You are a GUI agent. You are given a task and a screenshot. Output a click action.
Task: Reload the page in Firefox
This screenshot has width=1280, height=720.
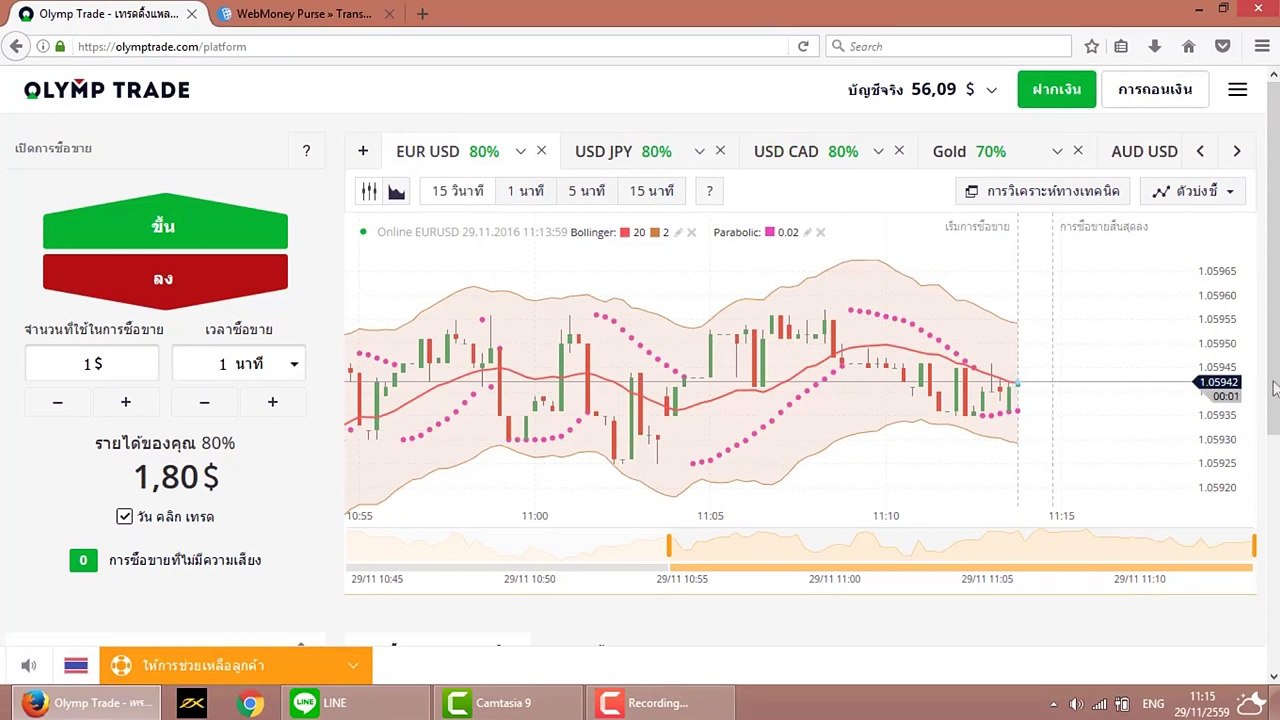803,46
